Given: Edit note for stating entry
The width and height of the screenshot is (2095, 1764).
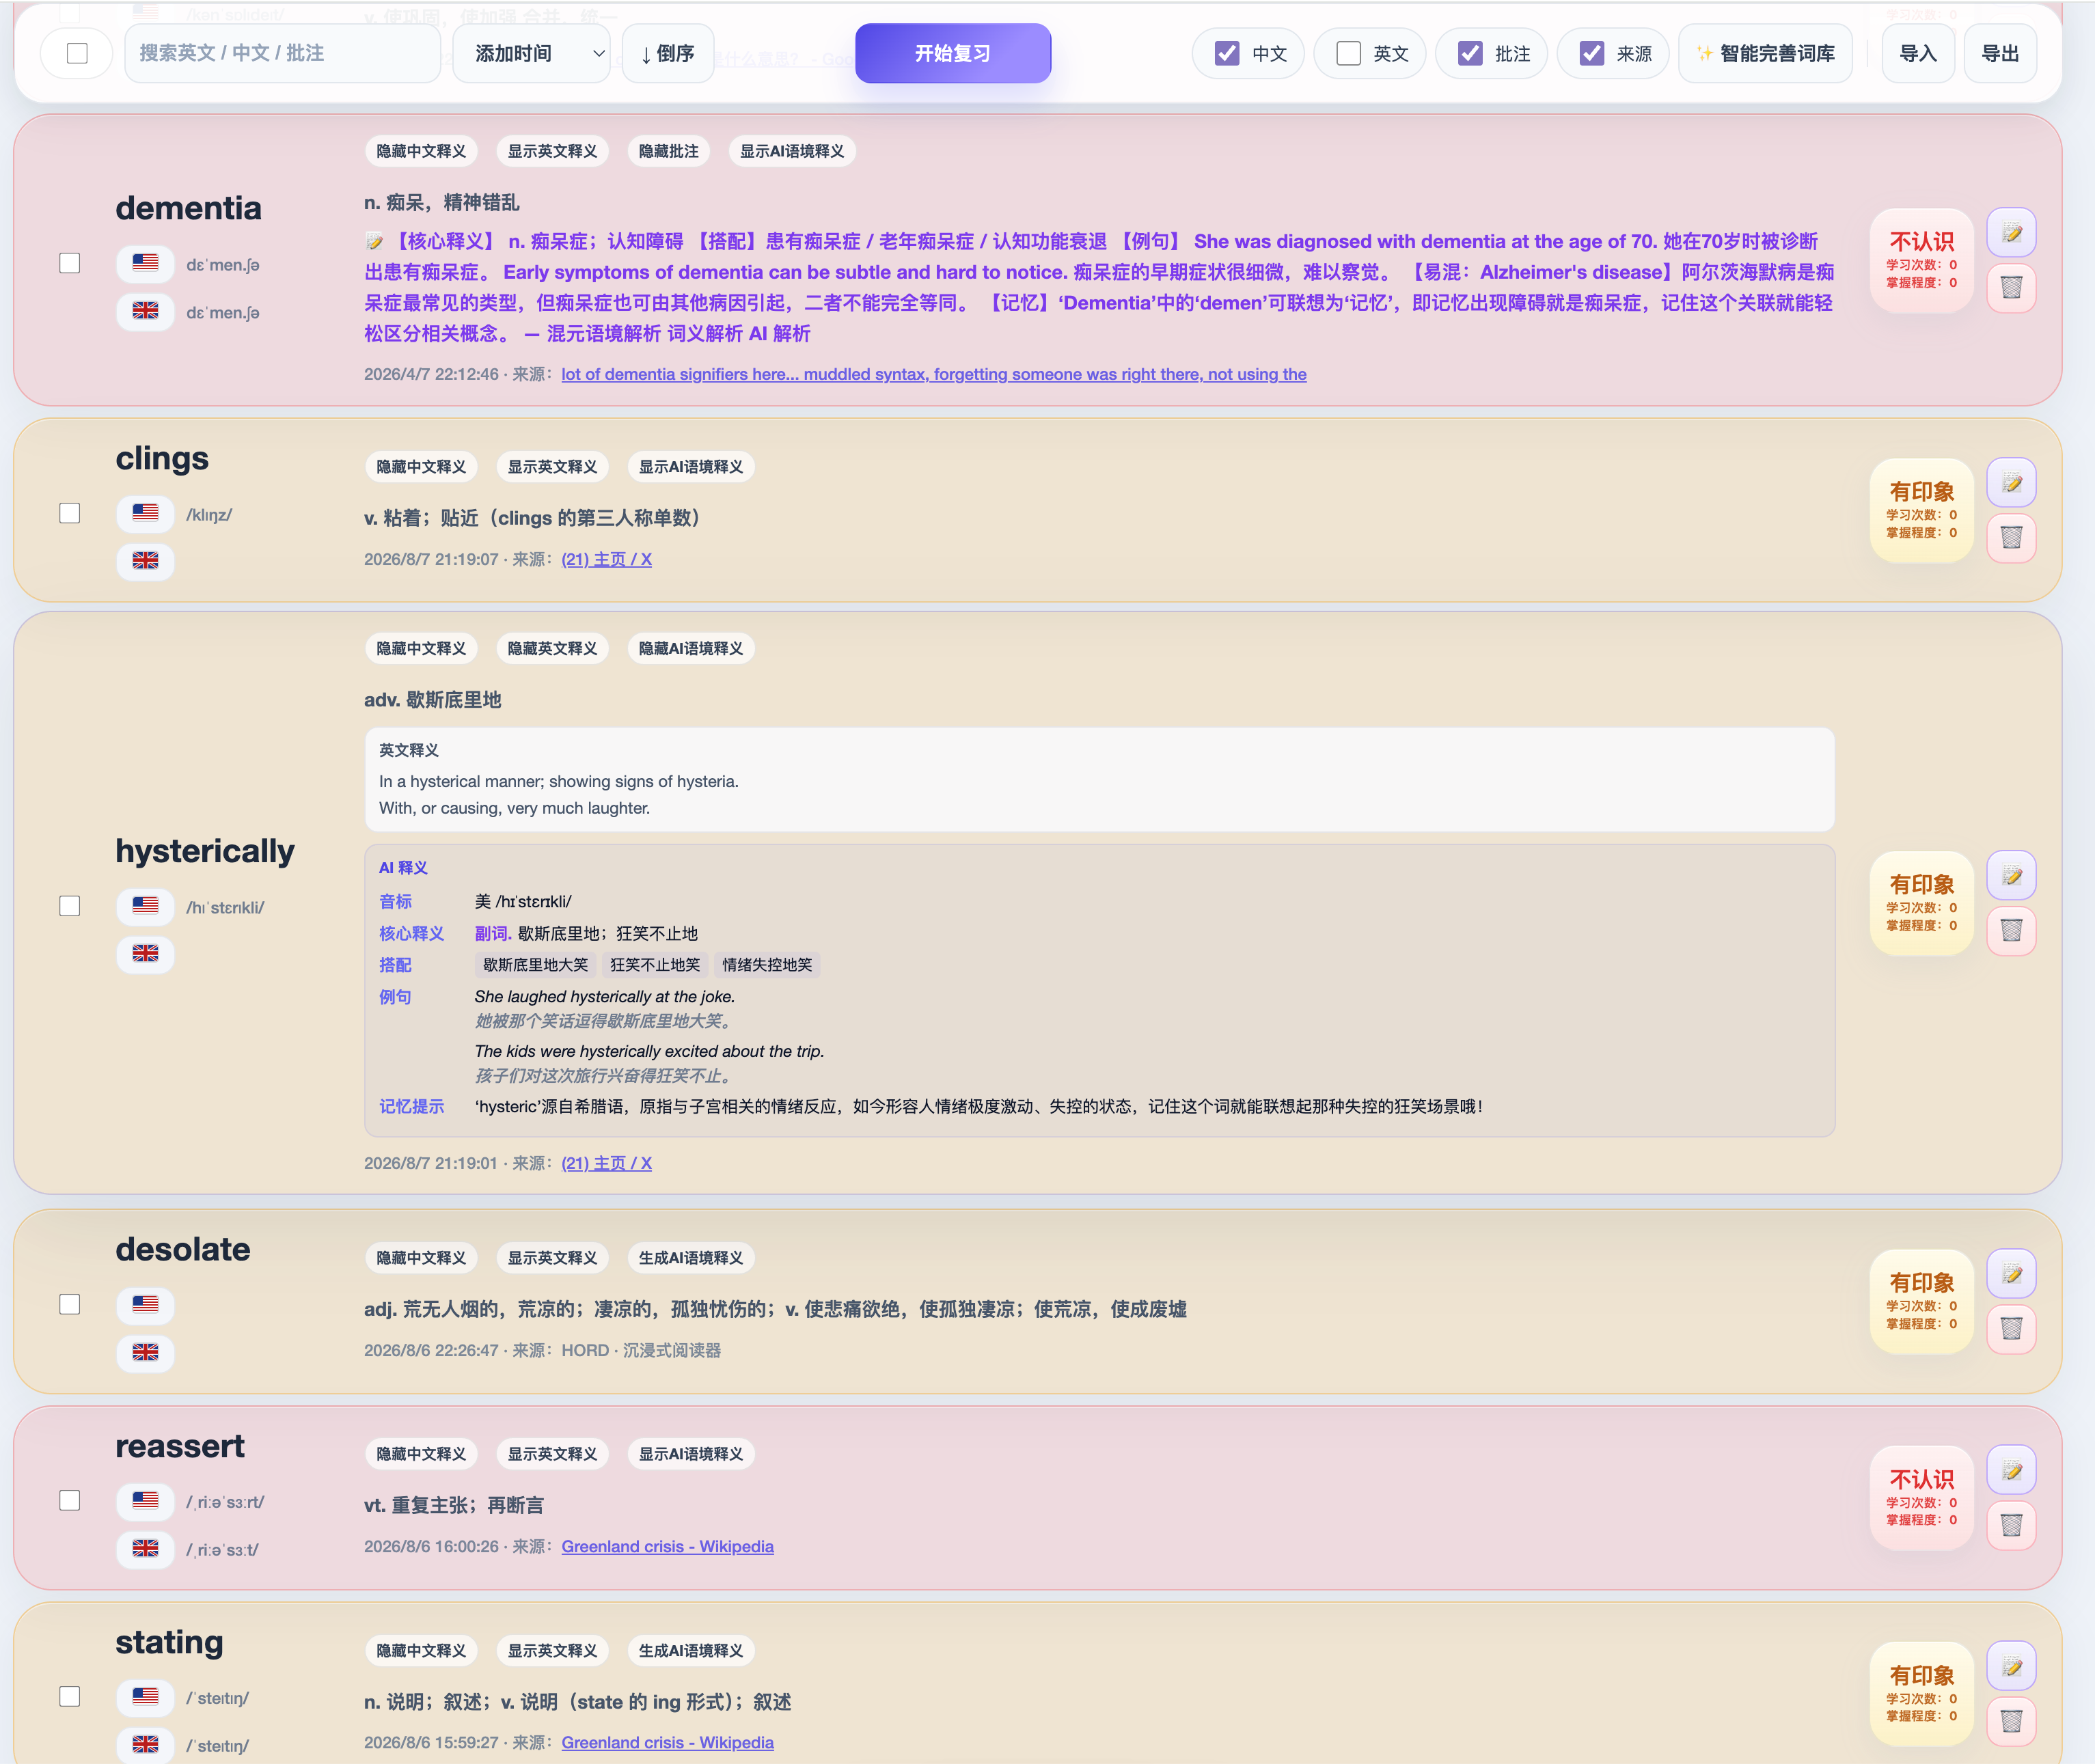Looking at the screenshot, I should pyautogui.click(x=2012, y=1666).
